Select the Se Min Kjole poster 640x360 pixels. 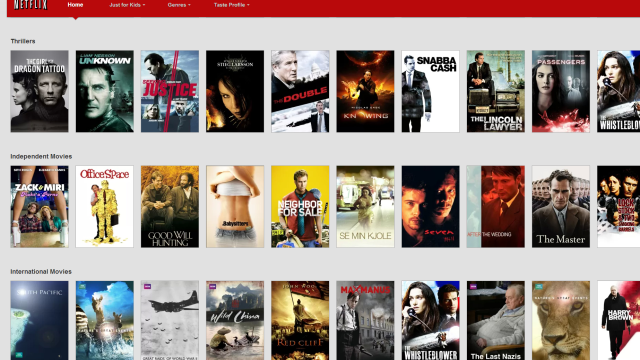point(365,207)
